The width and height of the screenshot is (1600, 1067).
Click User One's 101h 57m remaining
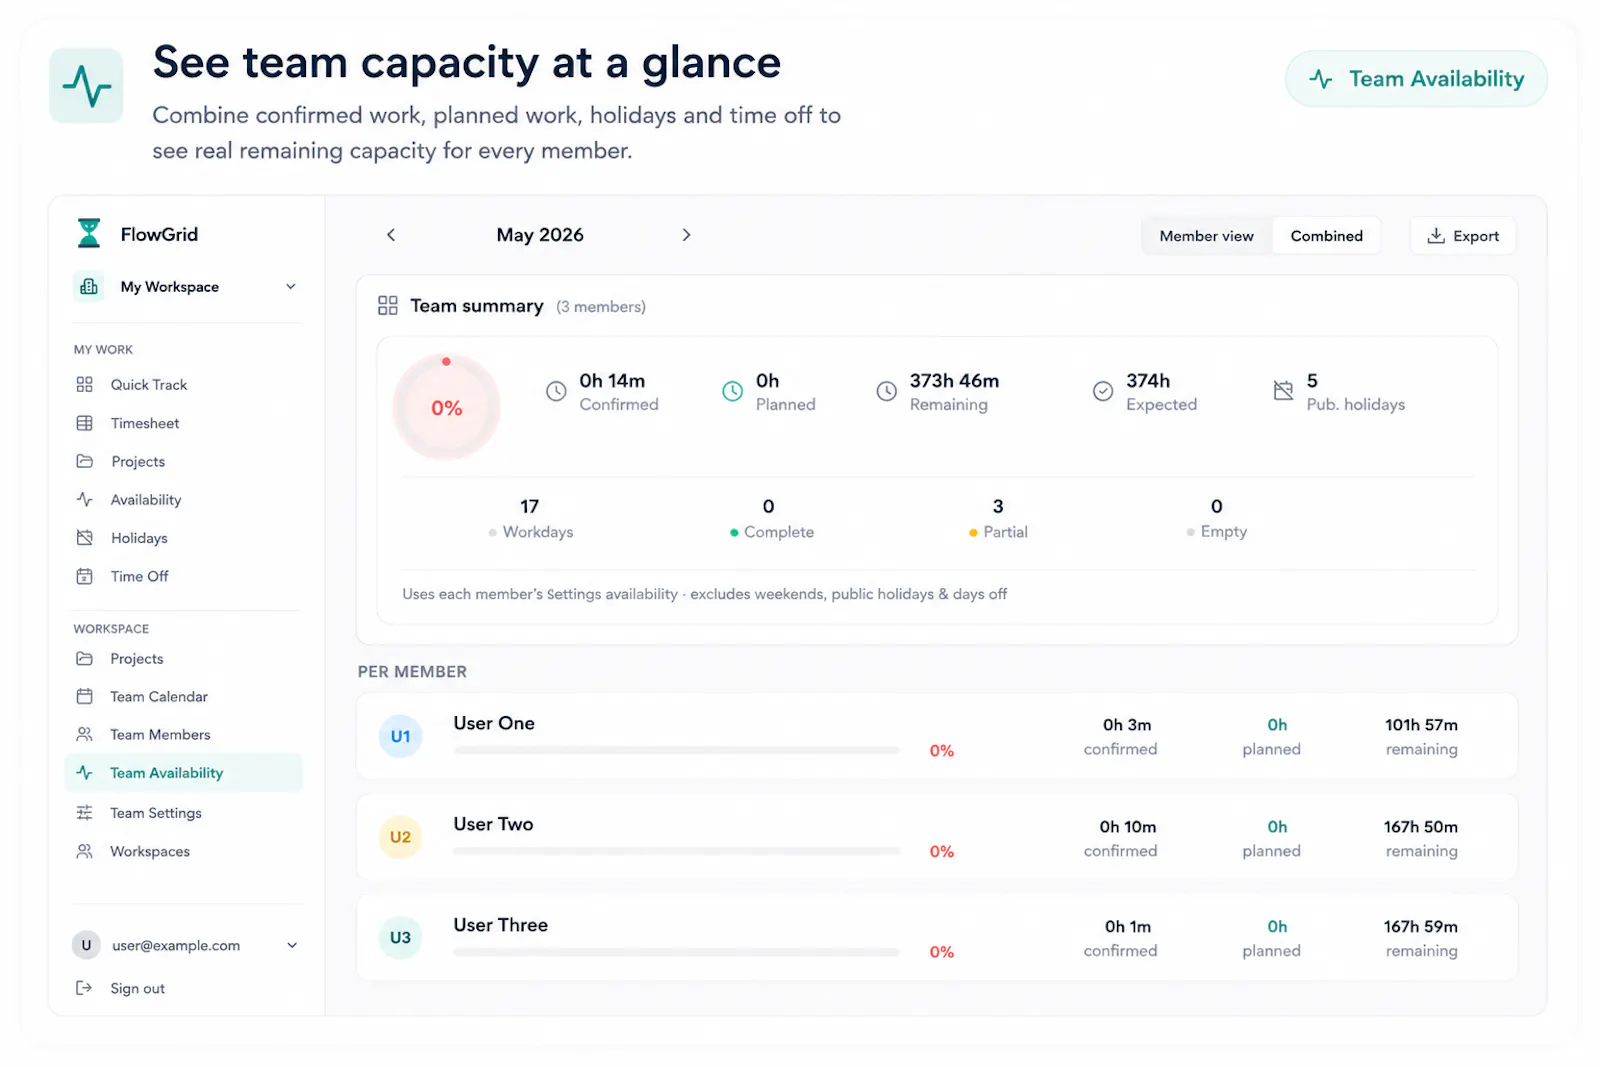click(x=1421, y=736)
